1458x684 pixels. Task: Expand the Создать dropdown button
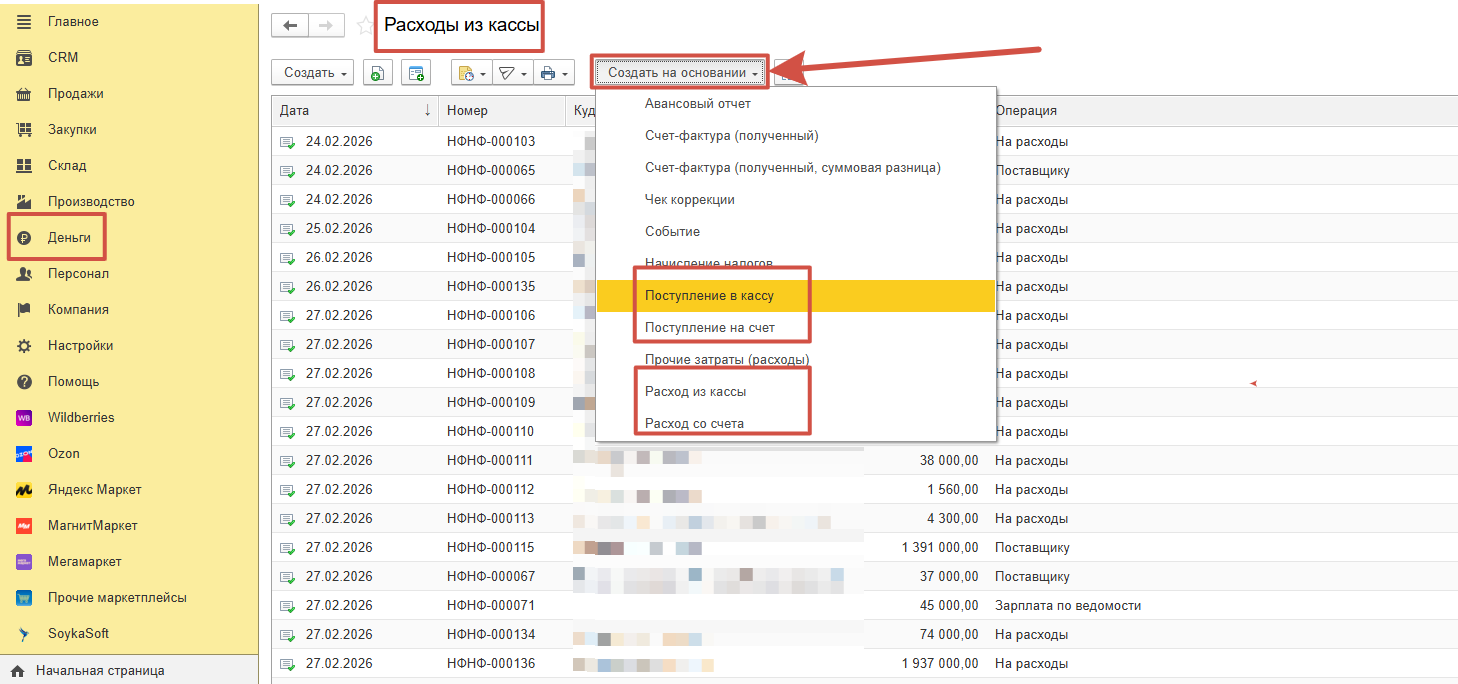point(312,73)
